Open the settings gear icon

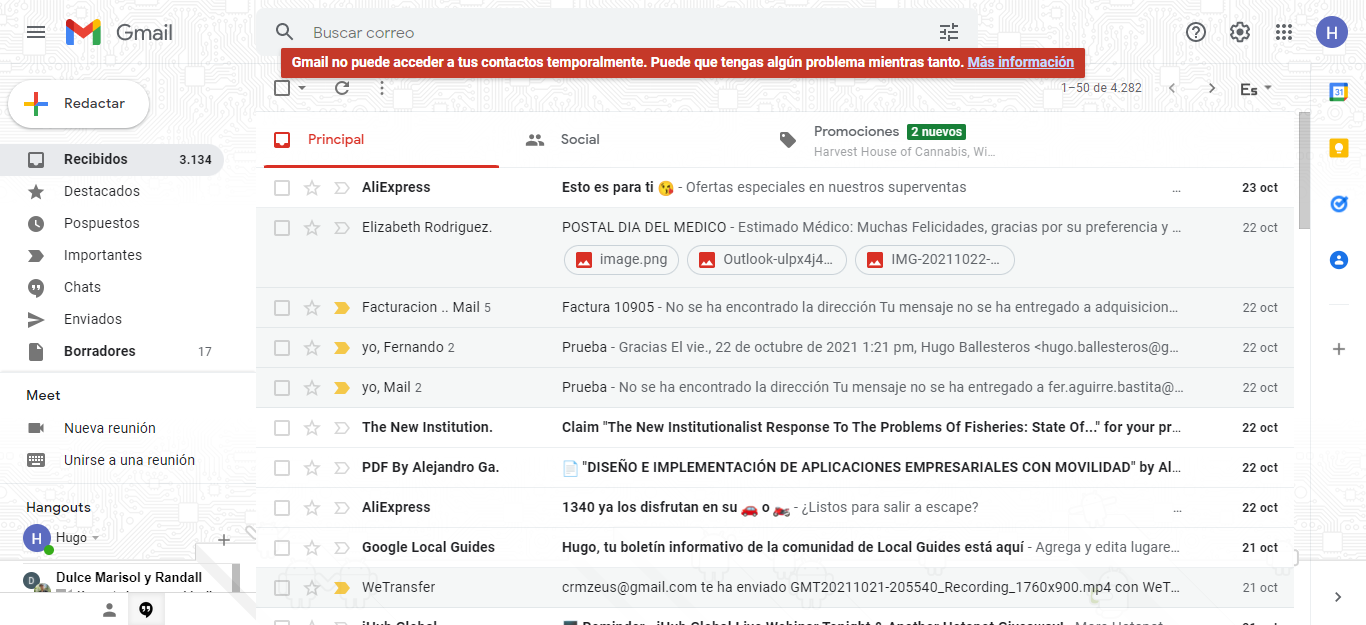coord(1240,32)
